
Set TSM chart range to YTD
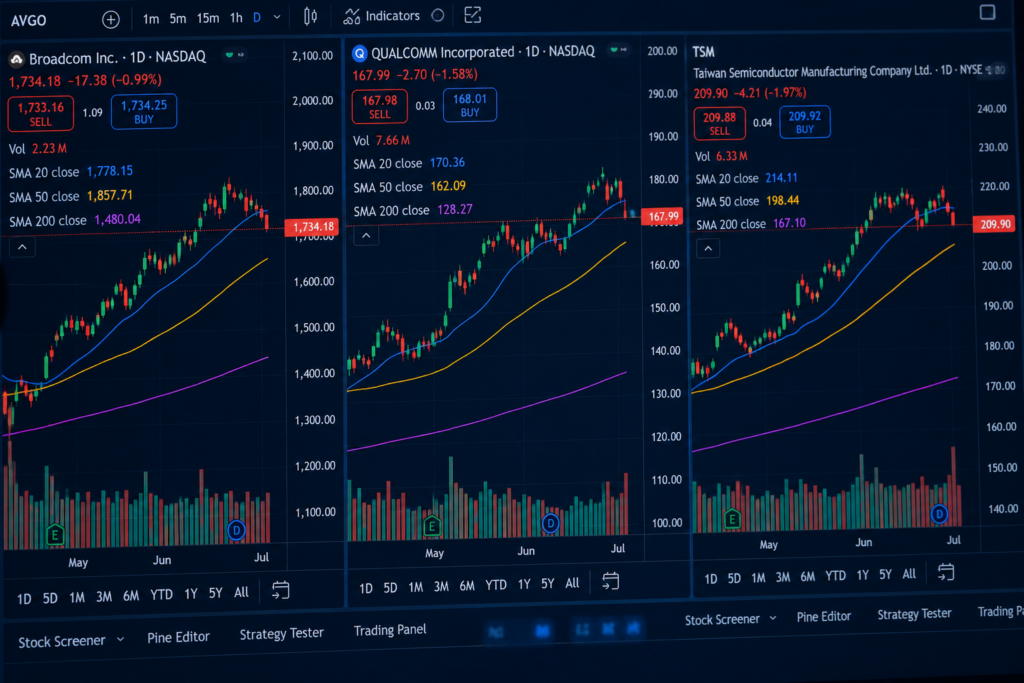(835, 576)
